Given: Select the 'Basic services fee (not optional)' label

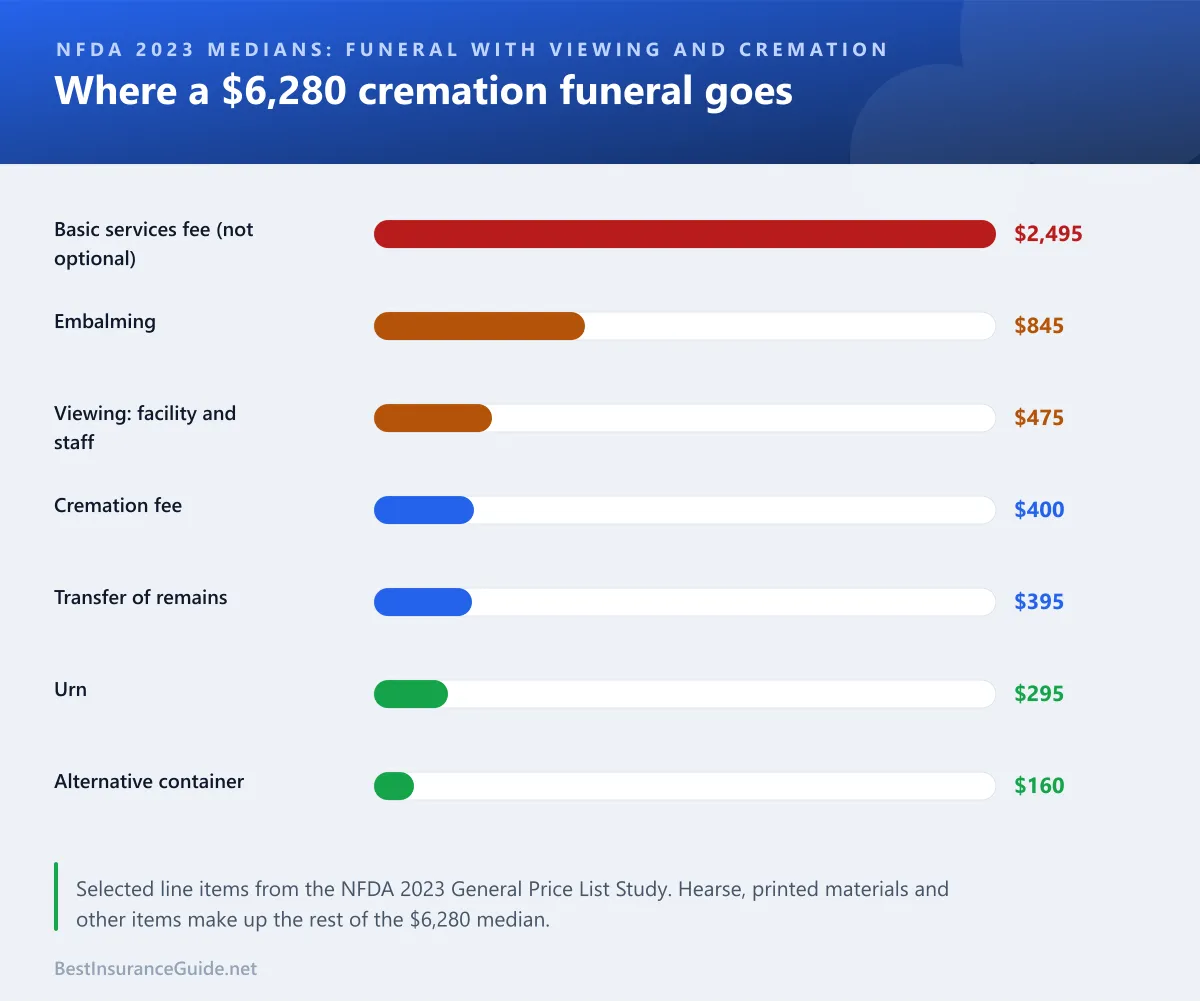Looking at the screenshot, I should click(154, 244).
